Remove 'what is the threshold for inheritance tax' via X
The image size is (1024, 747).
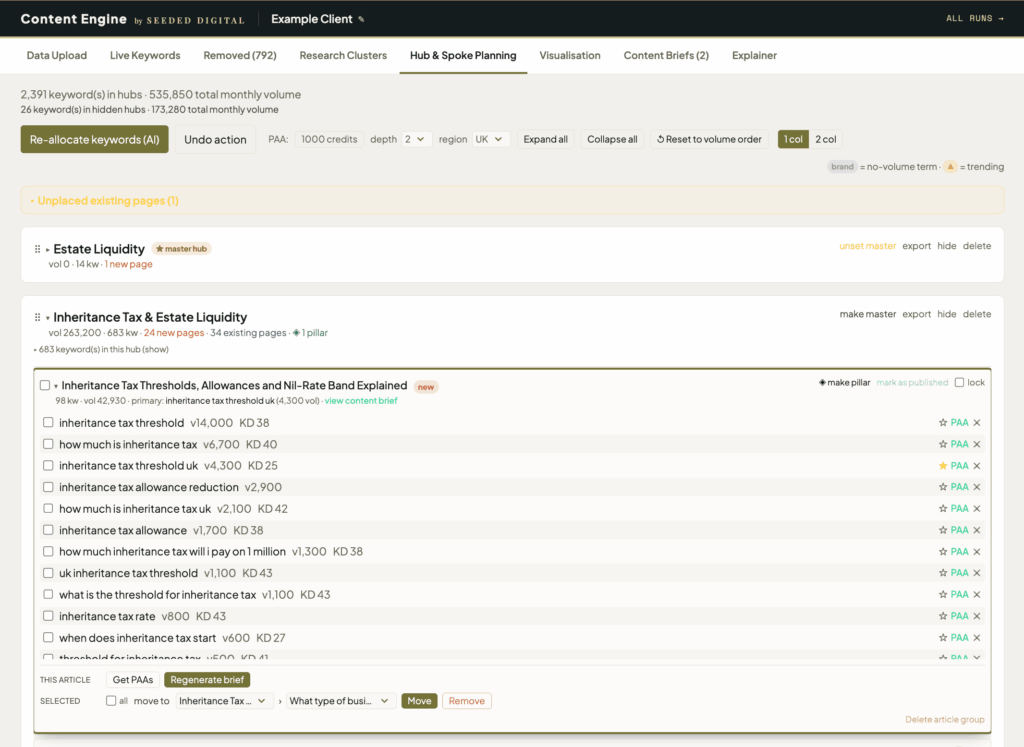pos(977,595)
